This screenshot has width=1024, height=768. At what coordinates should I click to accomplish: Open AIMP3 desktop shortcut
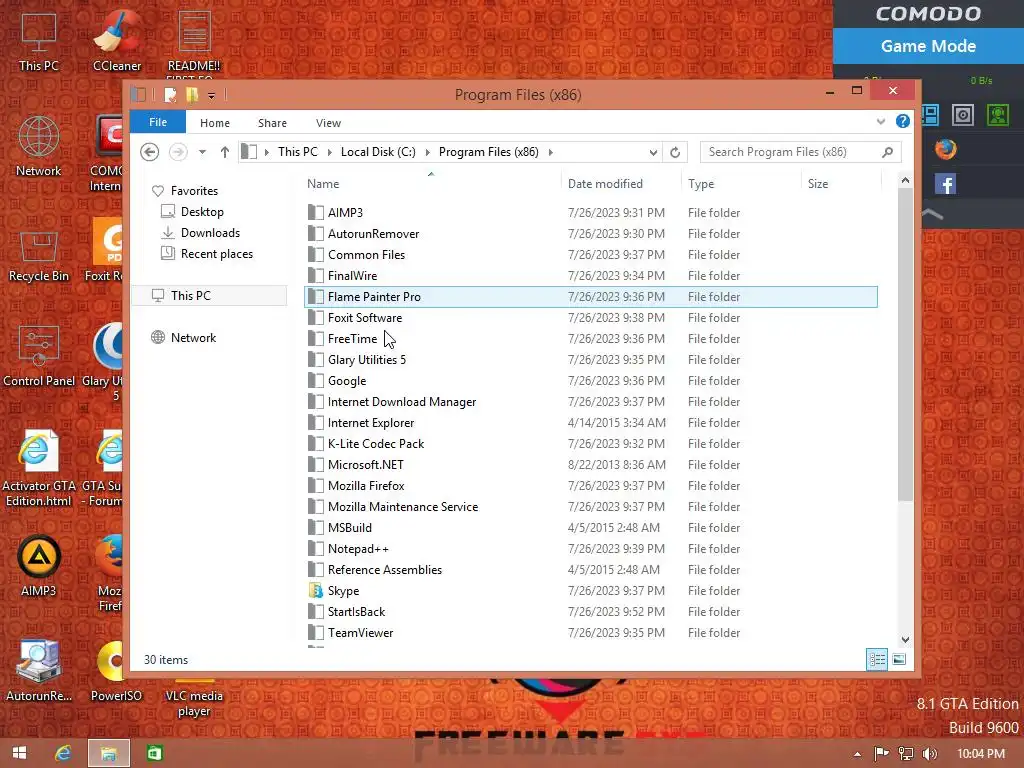[x=39, y=566]
